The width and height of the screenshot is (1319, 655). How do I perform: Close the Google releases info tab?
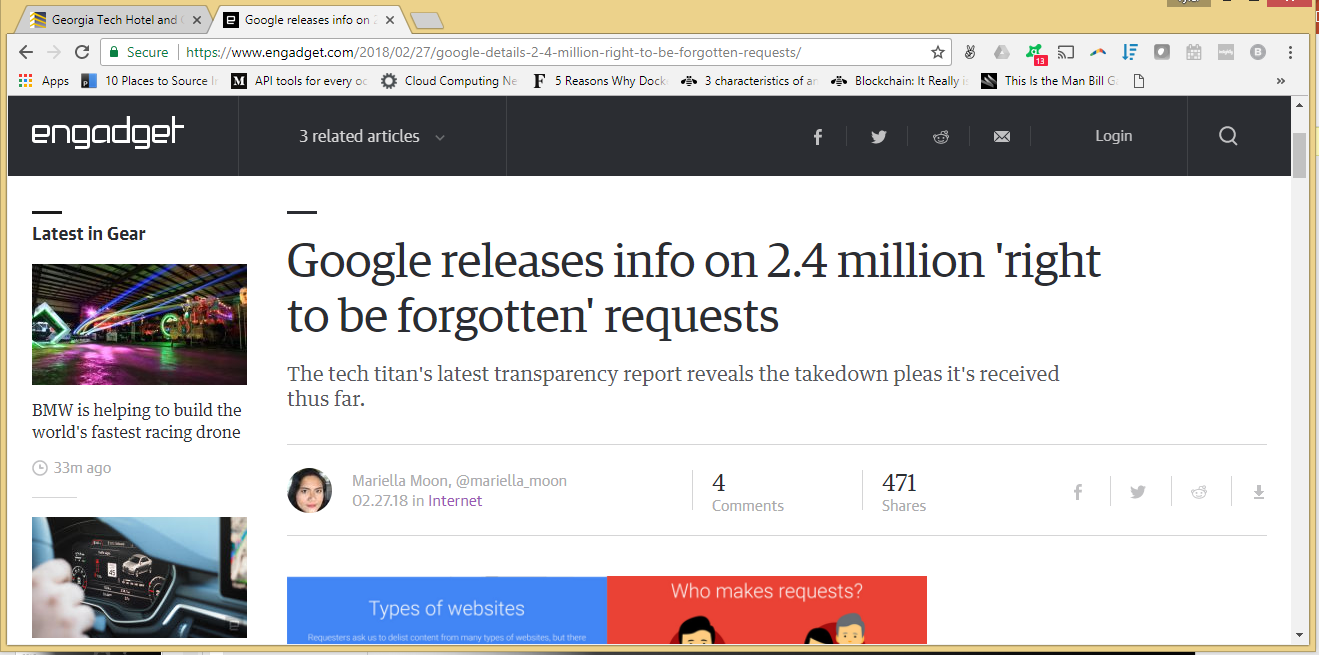[x=388, y=20]
